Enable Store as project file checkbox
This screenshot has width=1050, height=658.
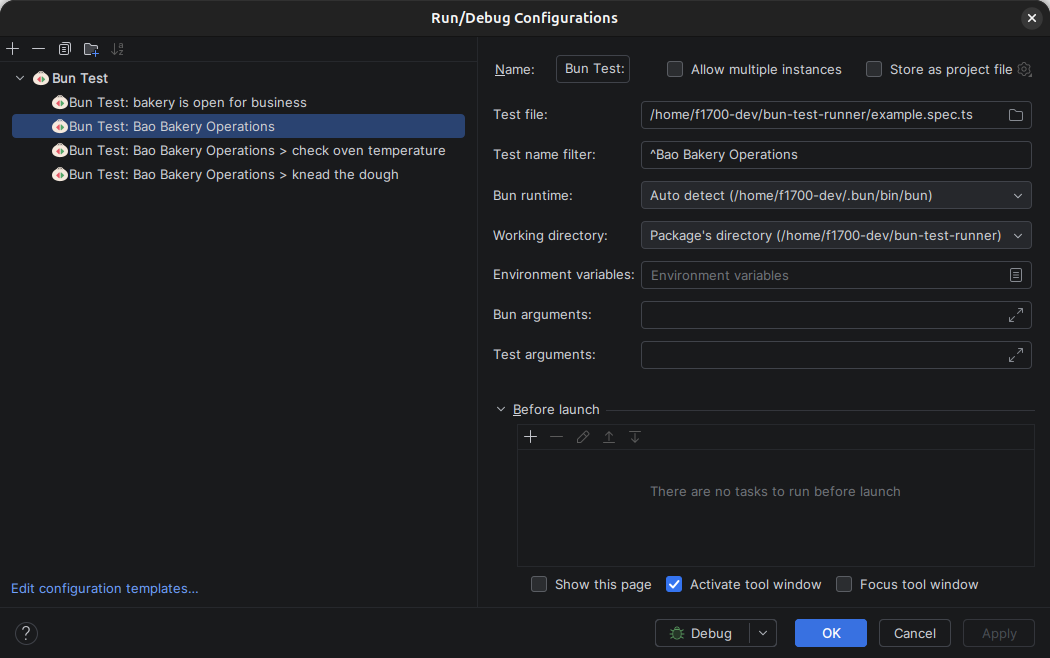point(874,69)
